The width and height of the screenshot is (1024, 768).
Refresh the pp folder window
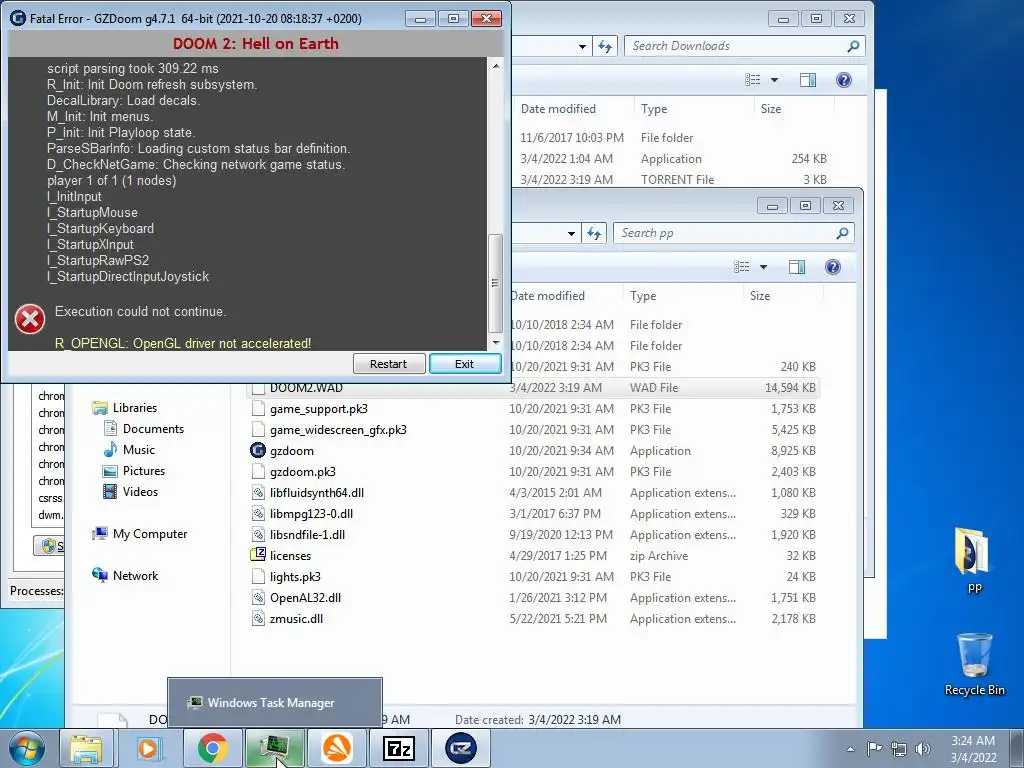(594, 233)
